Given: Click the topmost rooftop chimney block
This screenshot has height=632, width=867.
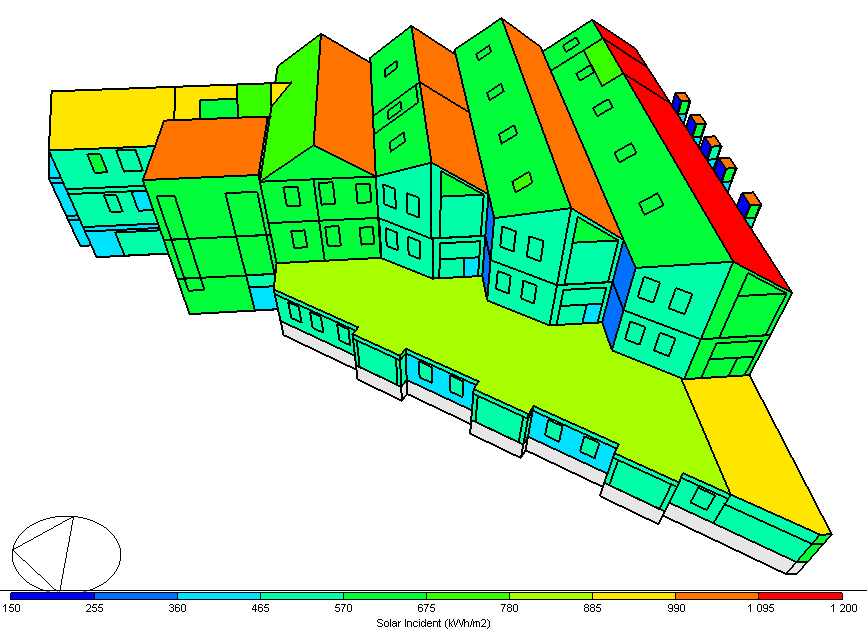Looking at the screenshot, I should point(680,103).
